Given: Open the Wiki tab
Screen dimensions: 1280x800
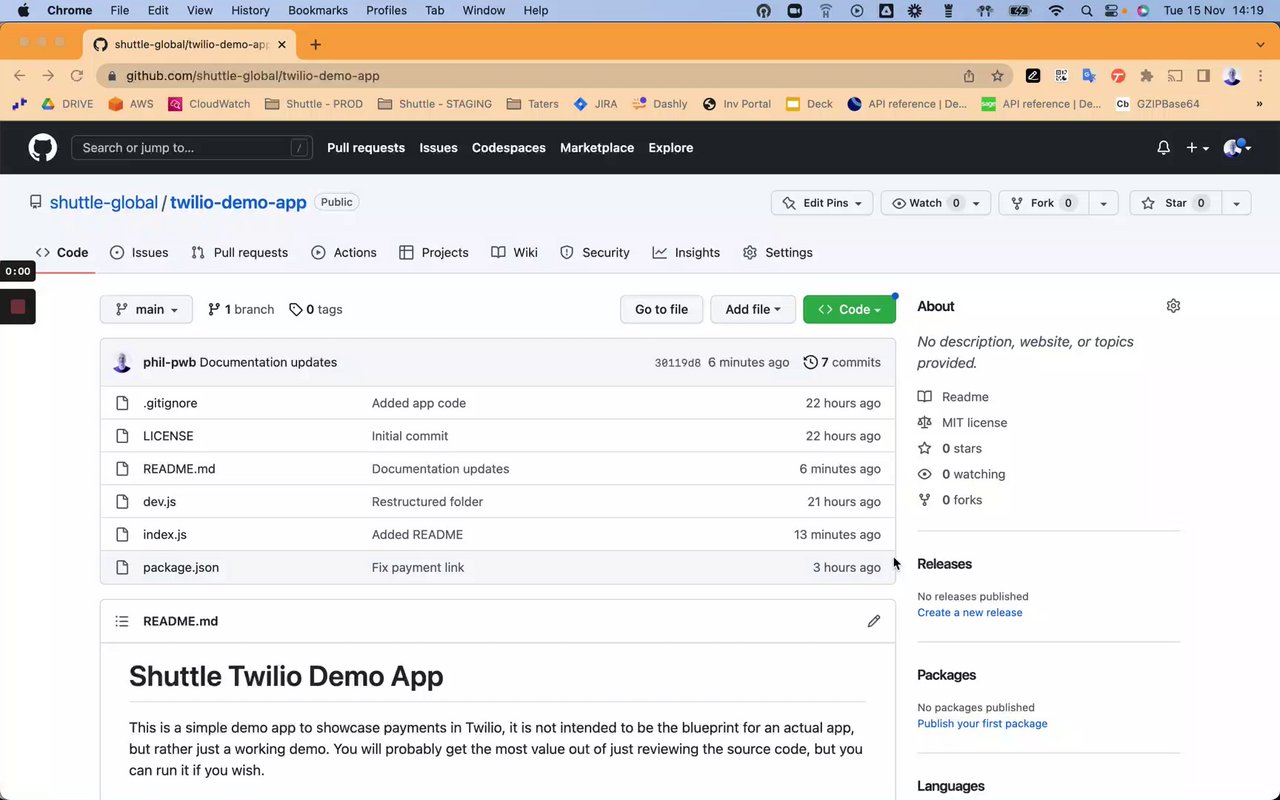Looking at the screenshot, I should coord(515,253).
